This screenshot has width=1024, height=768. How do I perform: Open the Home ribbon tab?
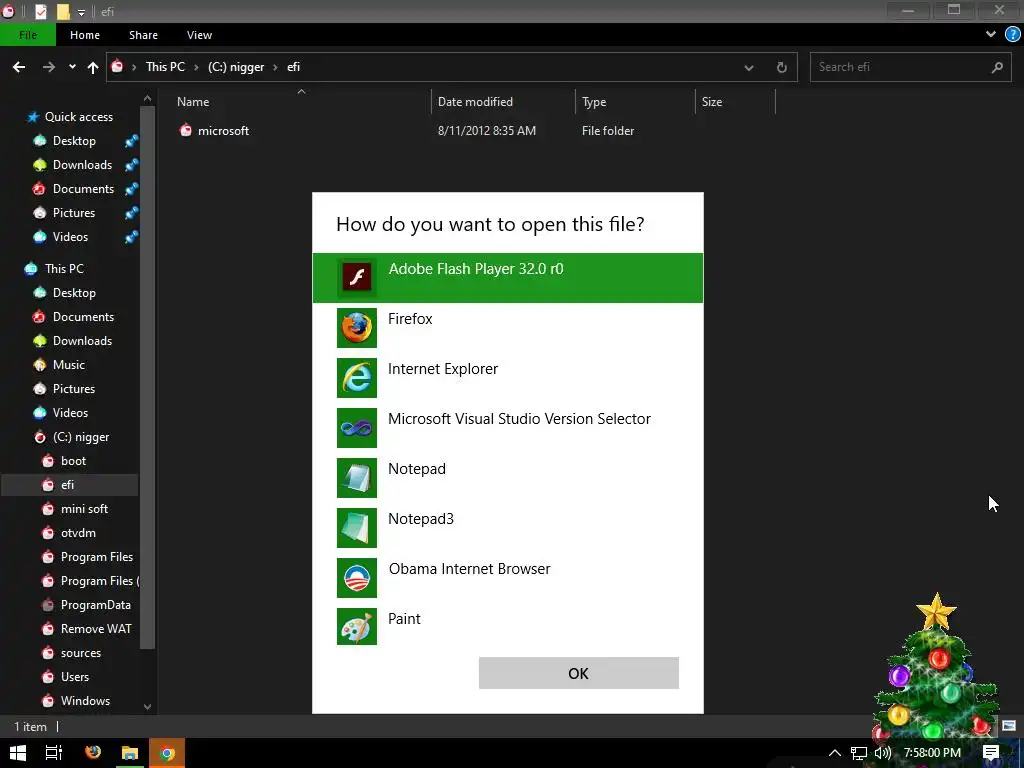pos(85,35)
